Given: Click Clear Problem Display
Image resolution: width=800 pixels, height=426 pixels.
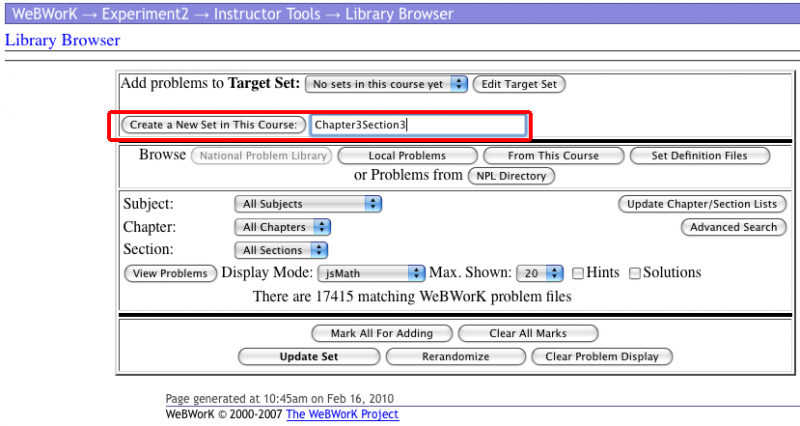Looking at the screenshot, I should coord(602,357).
